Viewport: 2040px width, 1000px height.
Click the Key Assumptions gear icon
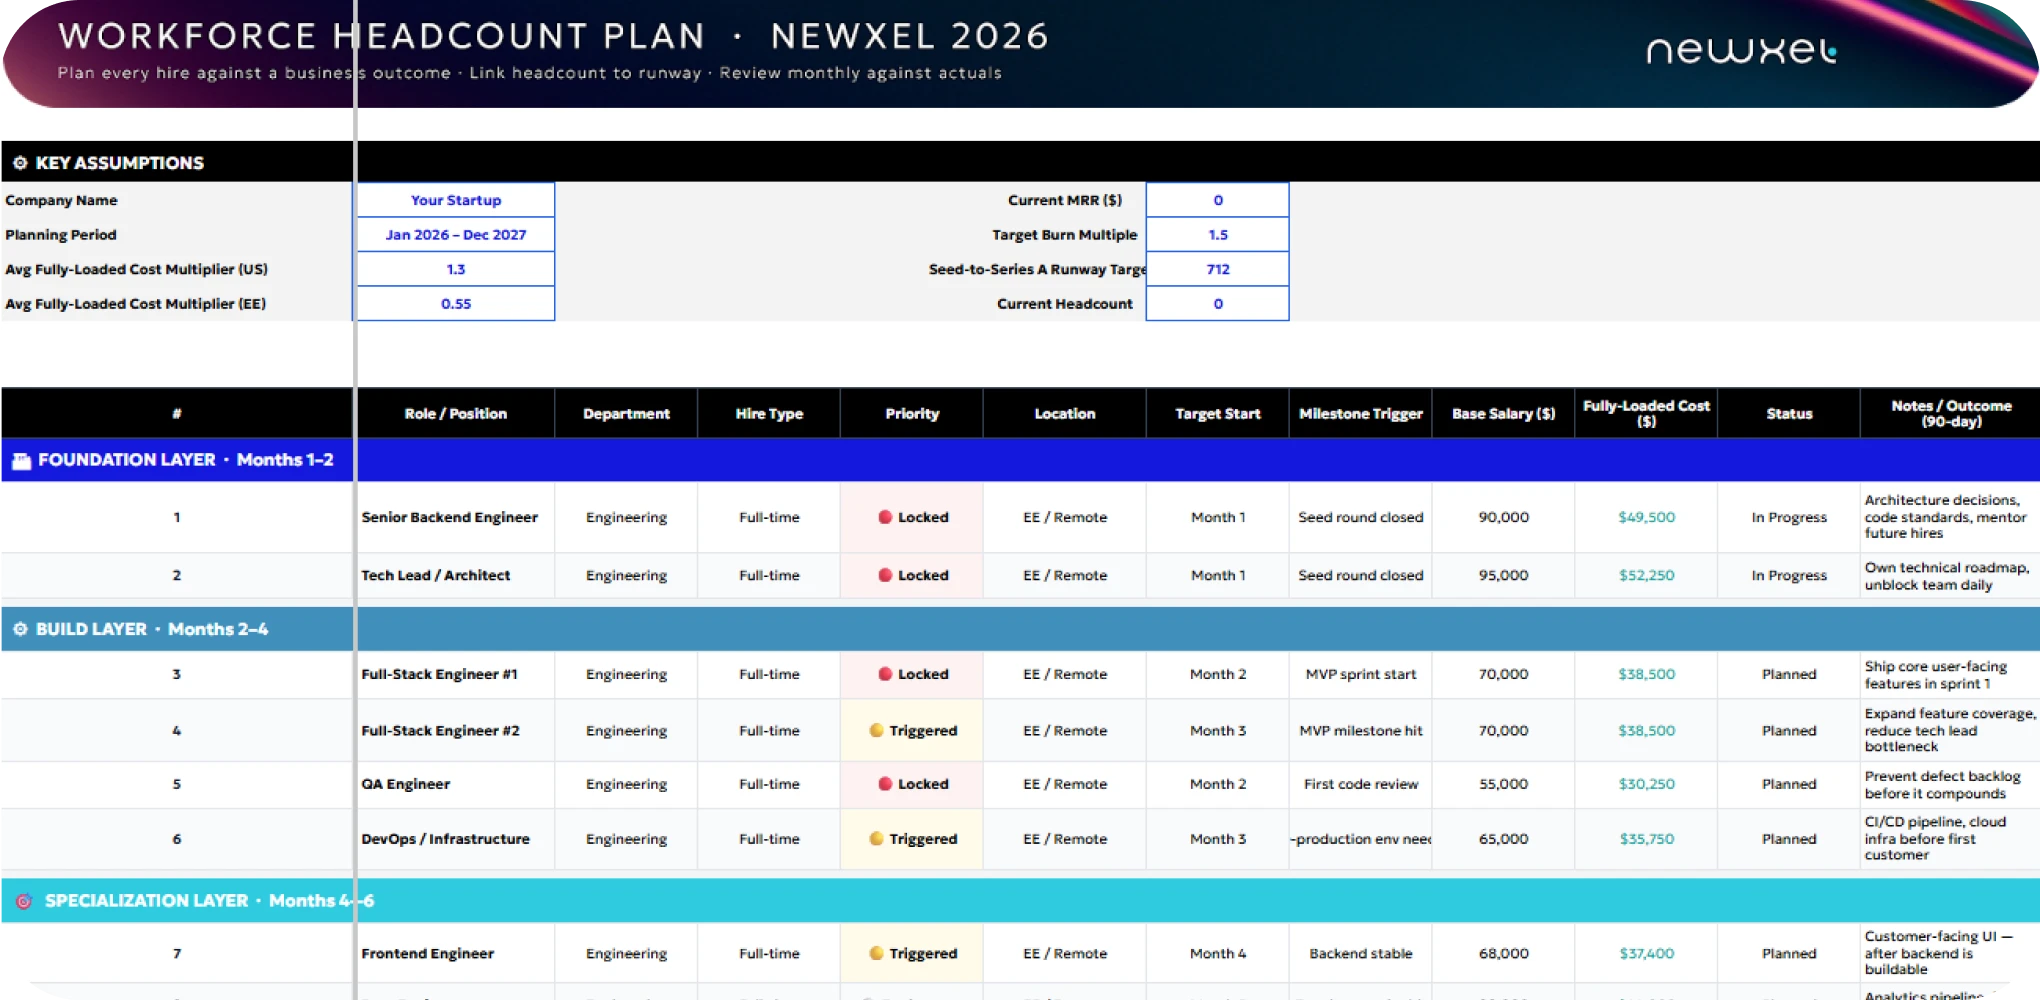coord(20,163)
